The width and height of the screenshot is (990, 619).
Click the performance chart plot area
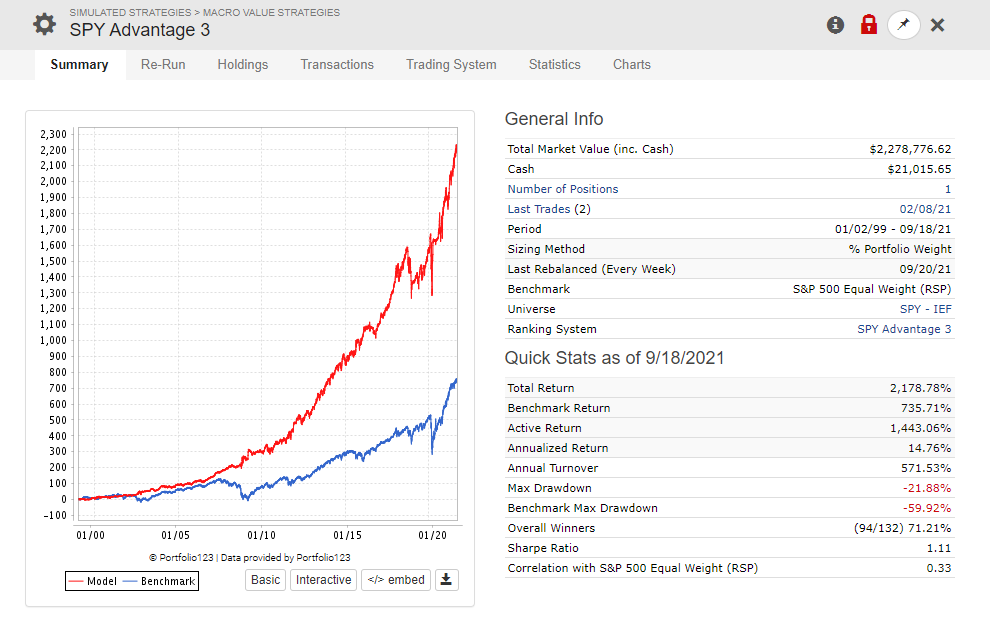[x=266, y=323]
